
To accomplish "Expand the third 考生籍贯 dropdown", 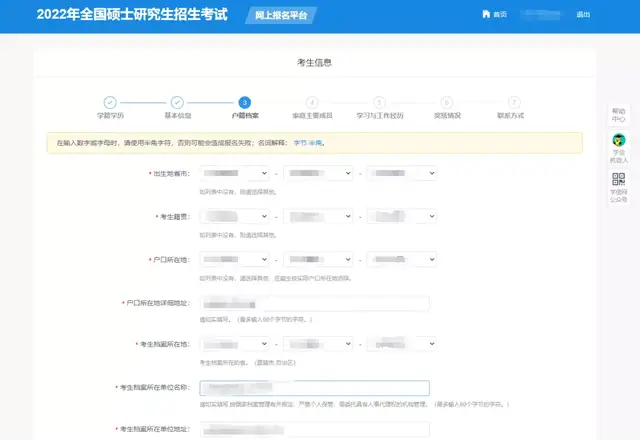I will click(x=402, y=216).
